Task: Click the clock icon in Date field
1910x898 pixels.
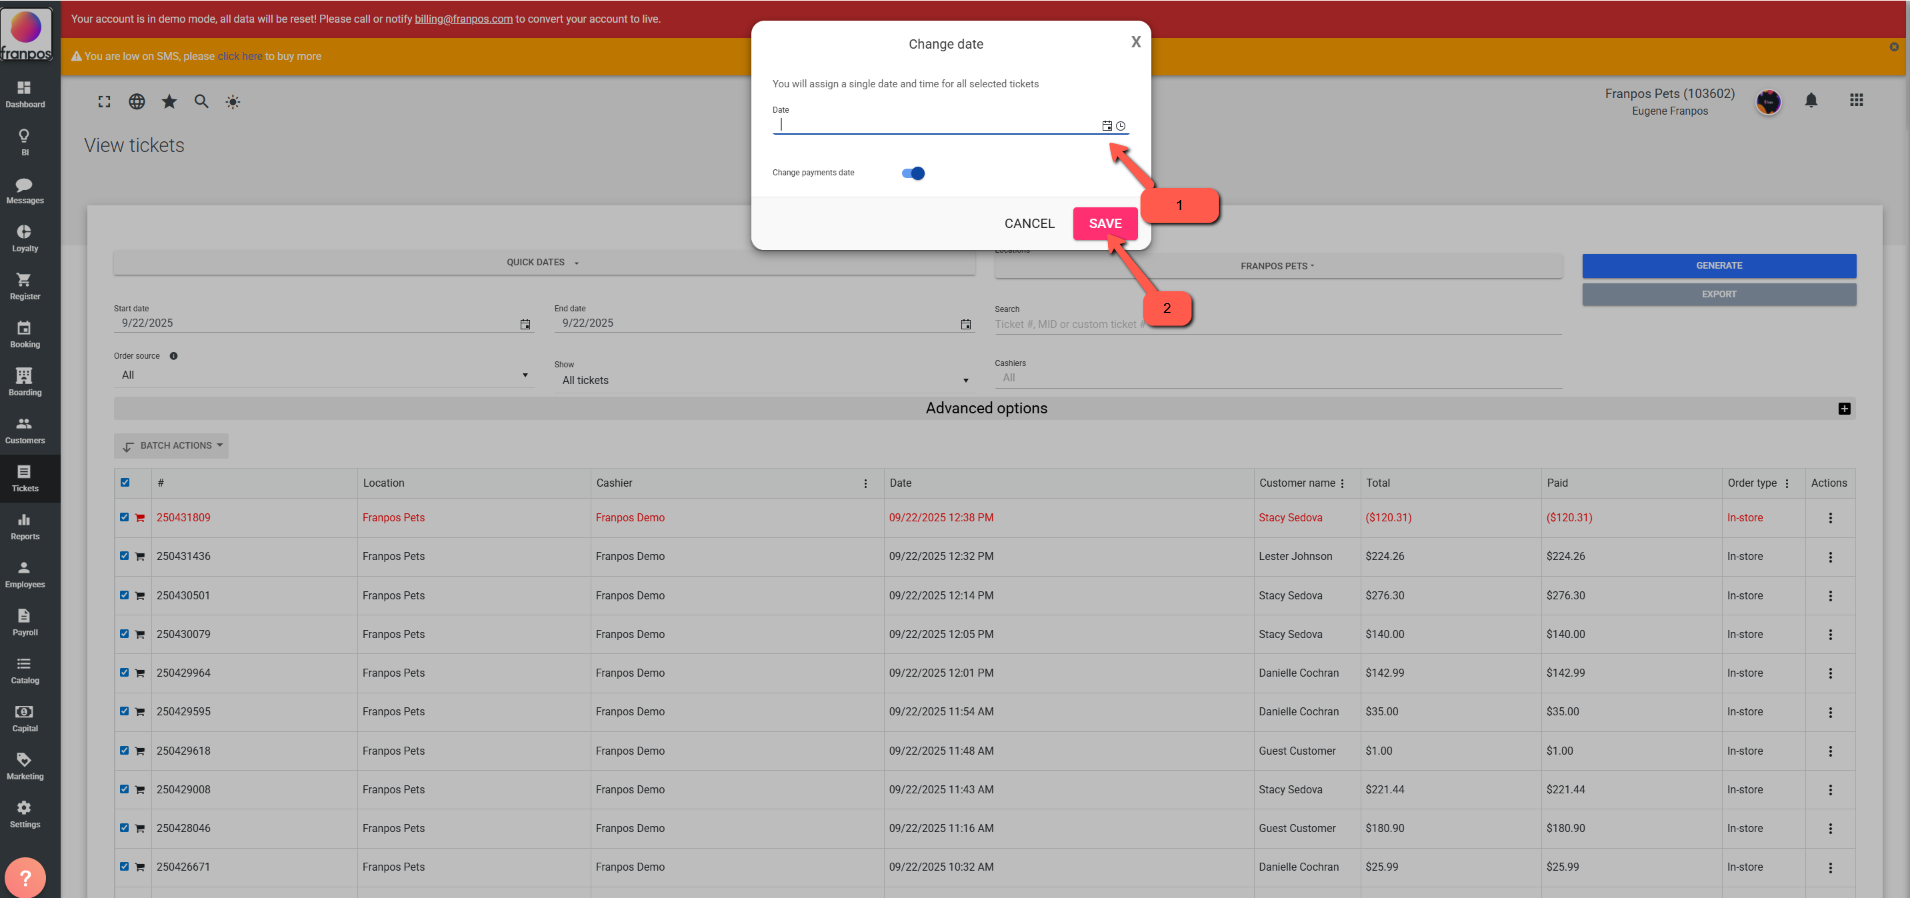Action: click(x=1121, y=126)
